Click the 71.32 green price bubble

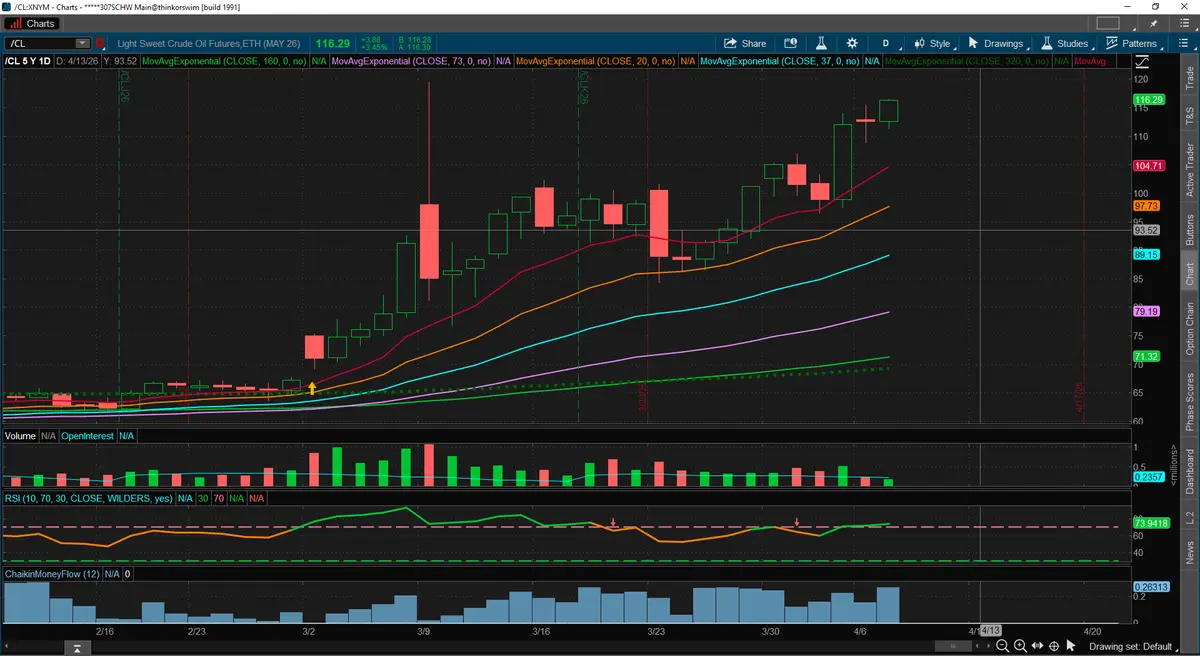(1146, 357)
